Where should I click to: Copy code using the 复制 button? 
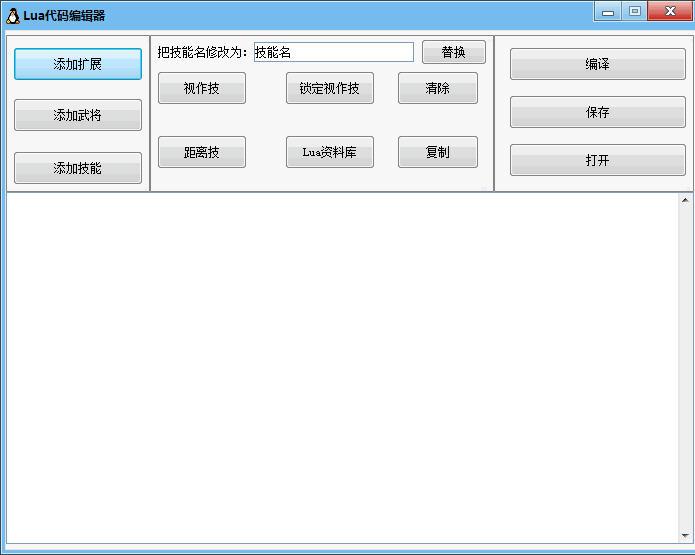437,152
